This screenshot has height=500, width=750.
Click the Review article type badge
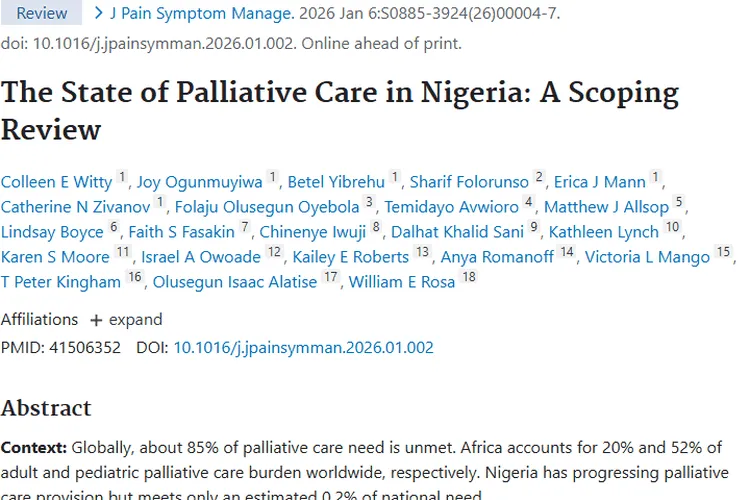[x=41, y=13]
